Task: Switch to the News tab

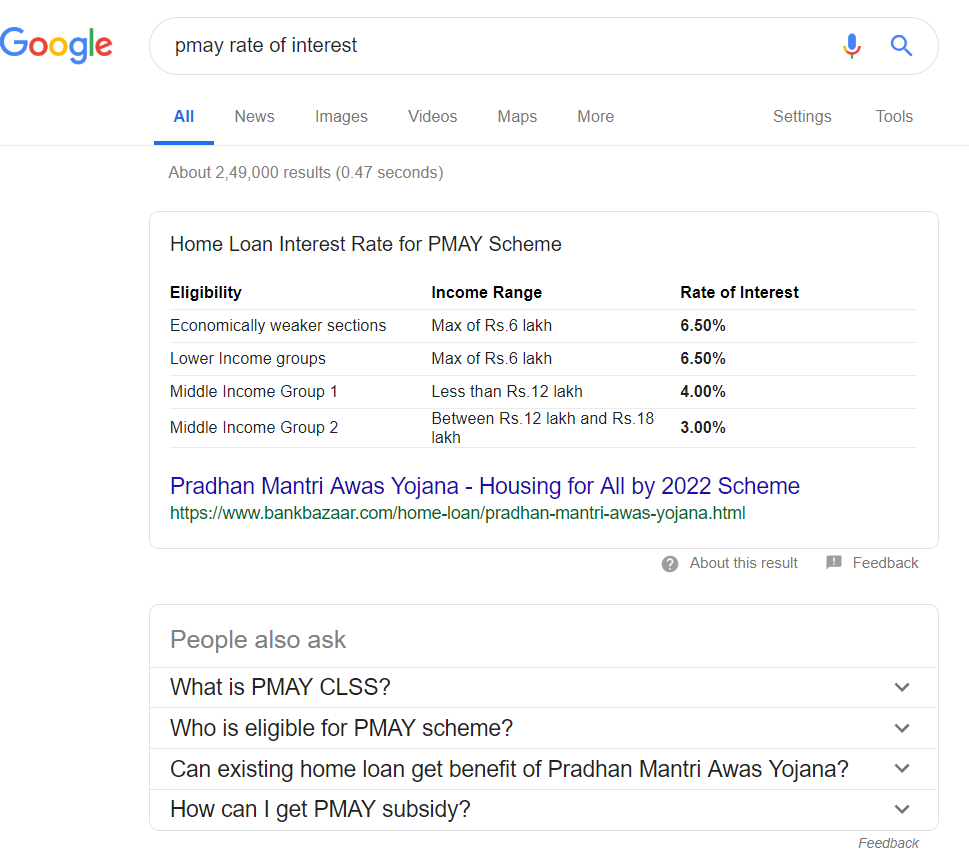Action: click(x=255, y=116)
